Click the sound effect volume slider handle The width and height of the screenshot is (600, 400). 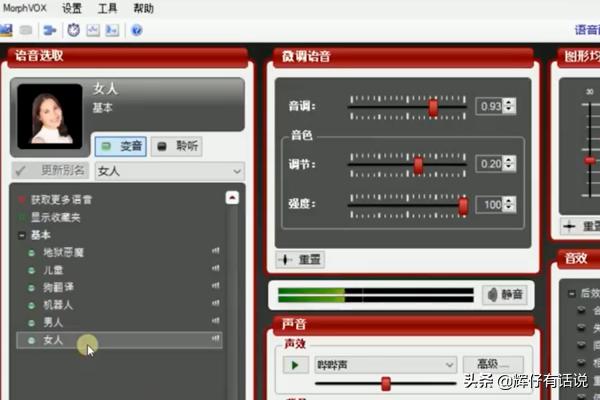pyautogui.click(x=386, y=384)
